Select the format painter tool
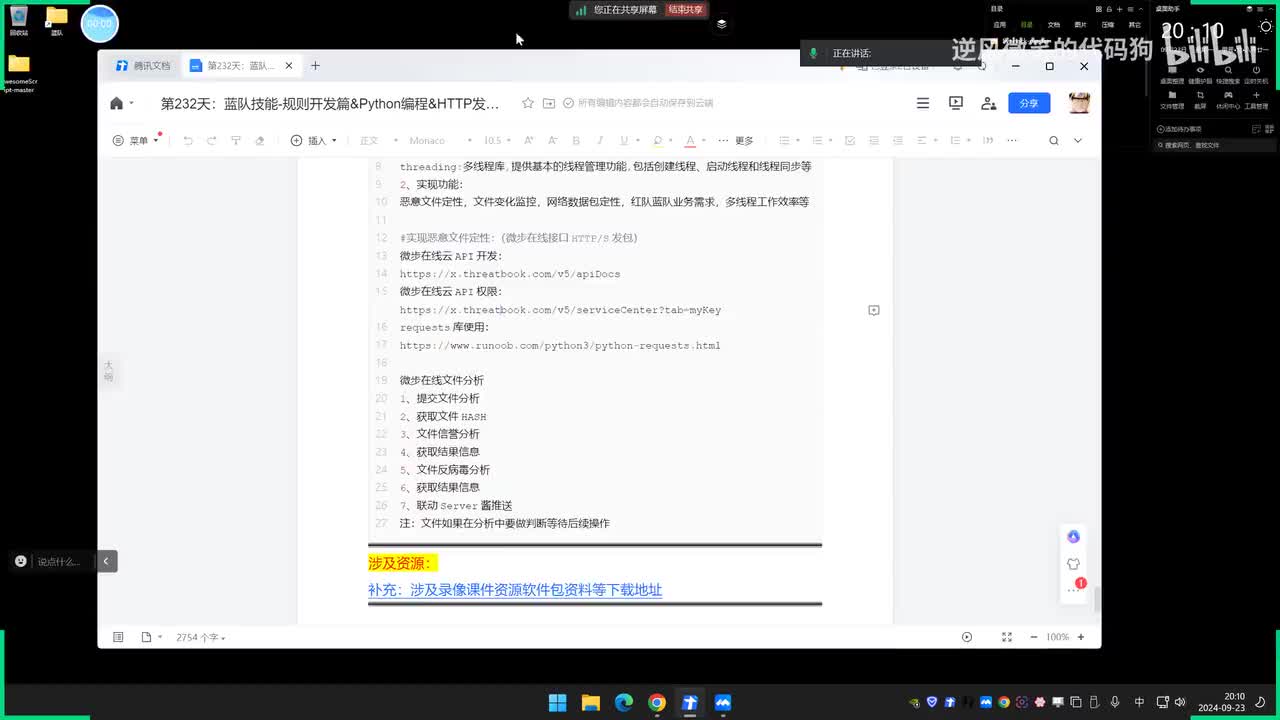The height and width of the screenshot is (720, 1280). click(236, 141)
